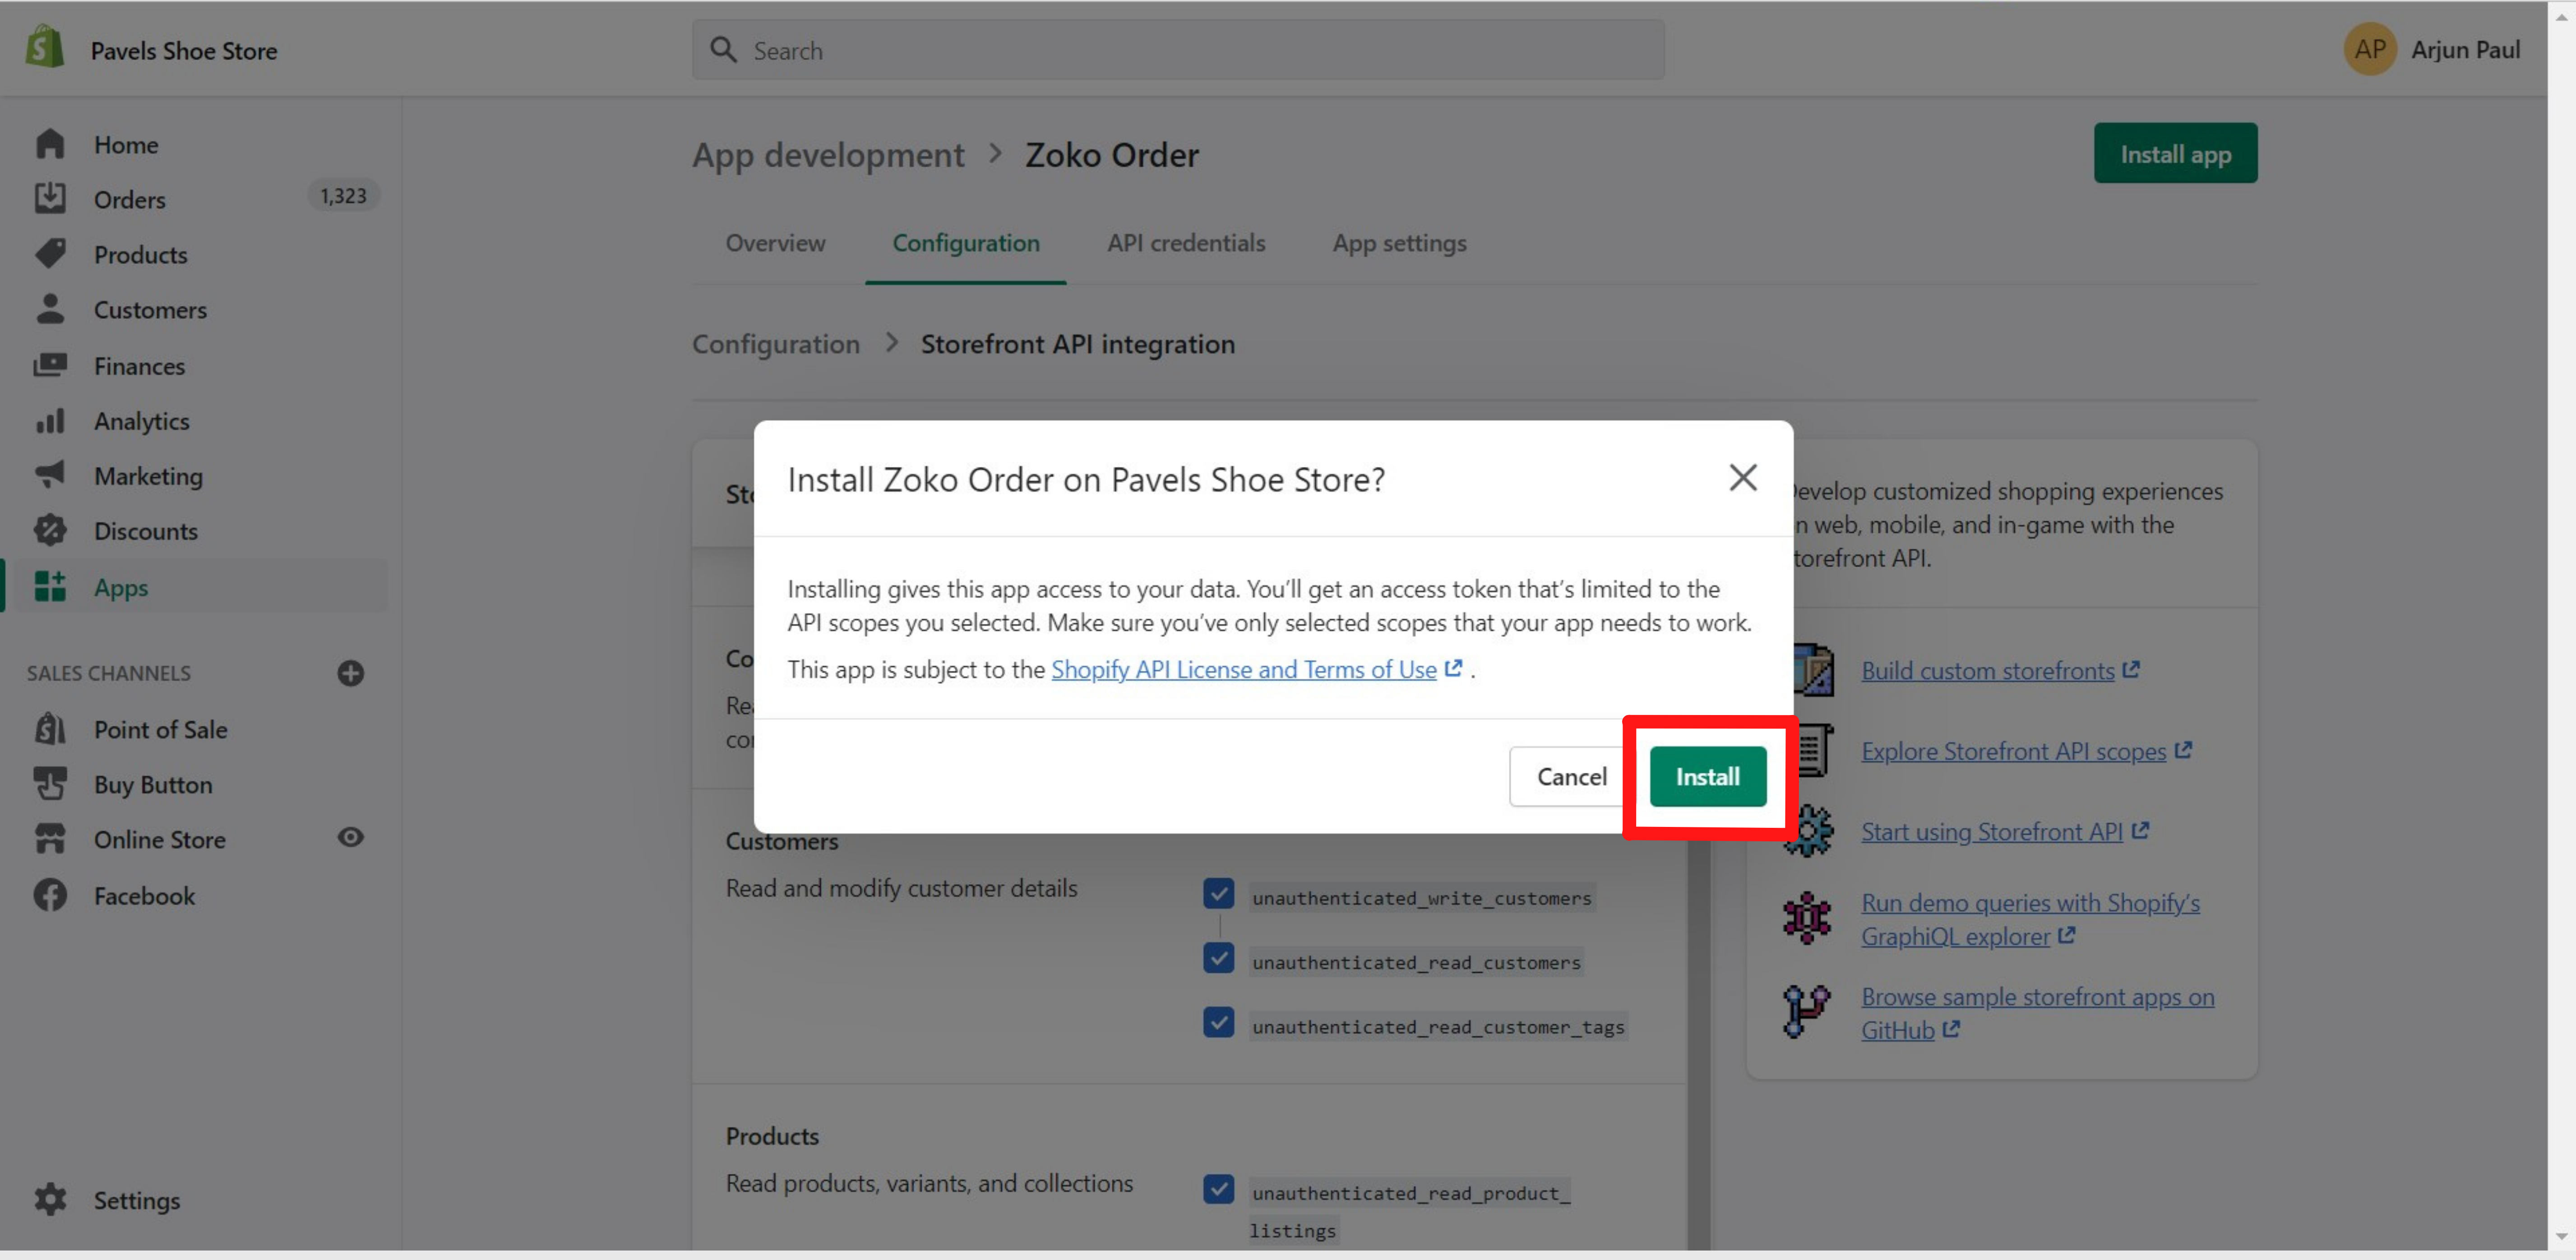Open the Discounts badge icon
2576x1260 pixels.
pyautogui.click(x=50, y=530)
